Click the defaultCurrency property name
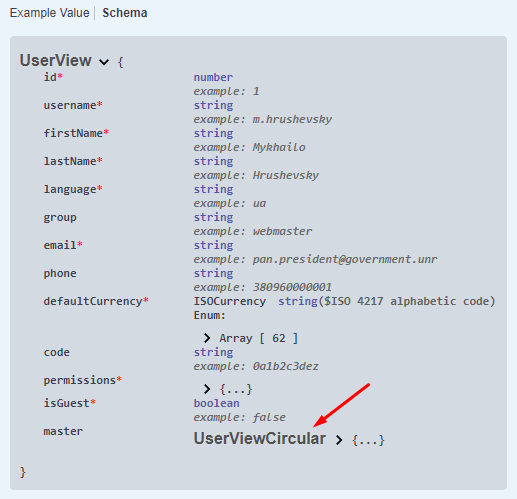The width and height of the screenshot is (517, 499). coord(93,301)
